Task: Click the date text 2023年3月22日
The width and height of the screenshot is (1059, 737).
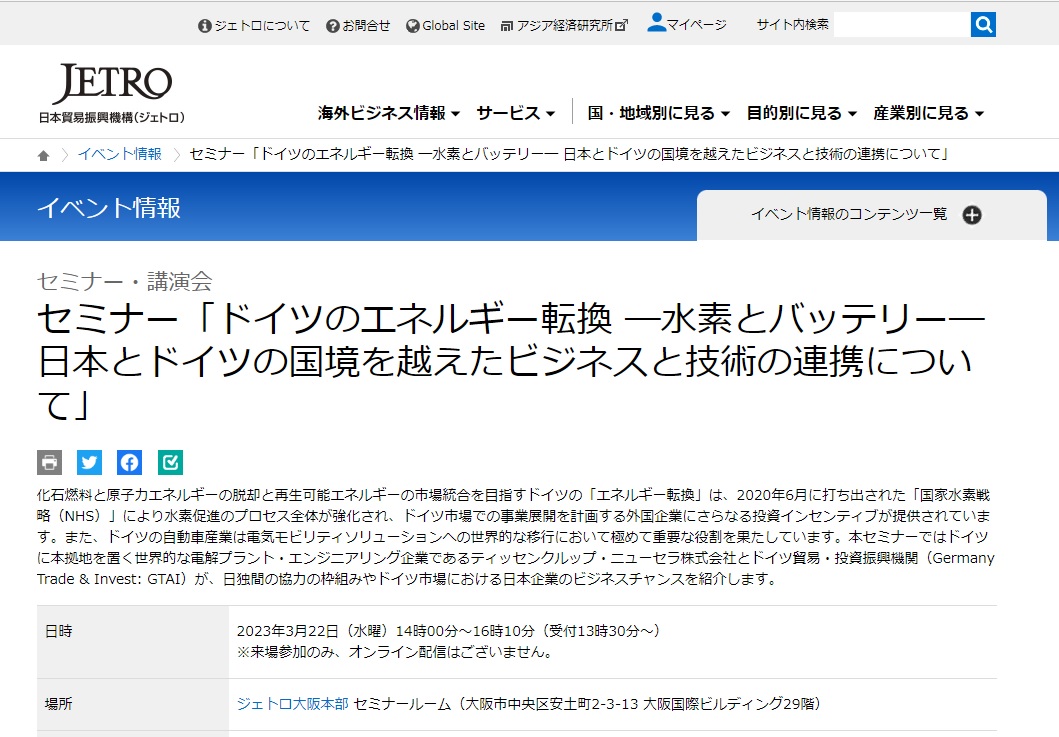Action: coord(288,631)
